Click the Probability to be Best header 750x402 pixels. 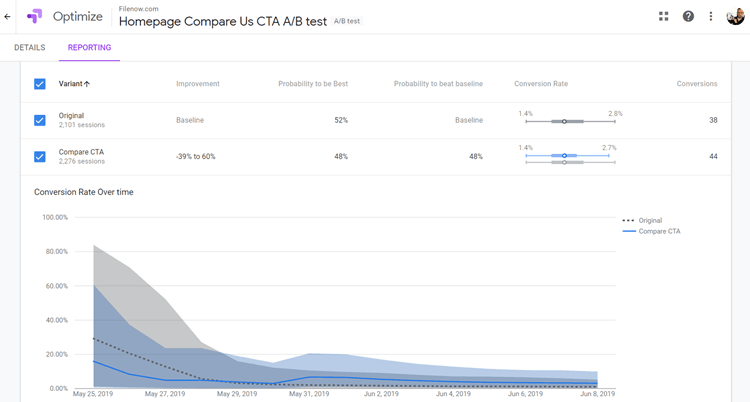click(x=312, y=84)
